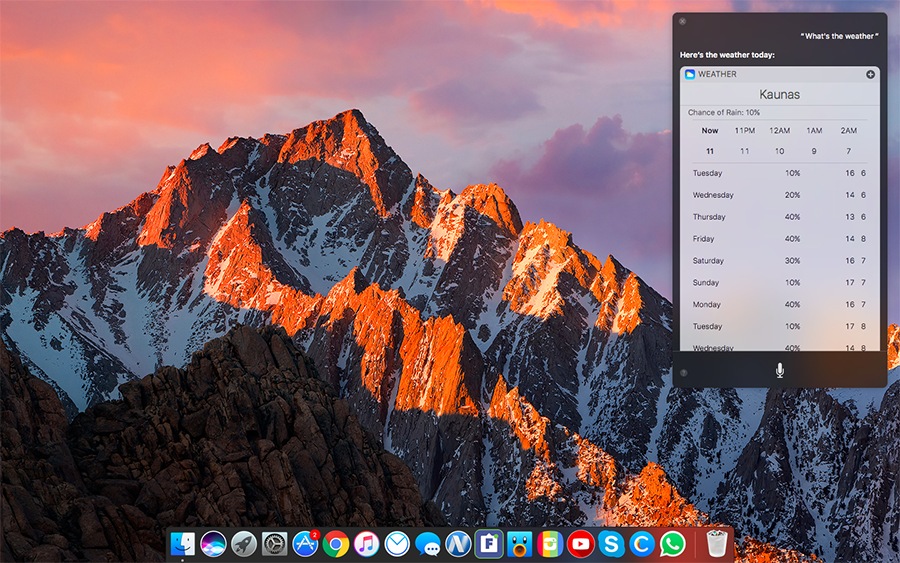Open WhatsApp in the dock
This screenshot has width=900, height=563.
tap(673, 544)
